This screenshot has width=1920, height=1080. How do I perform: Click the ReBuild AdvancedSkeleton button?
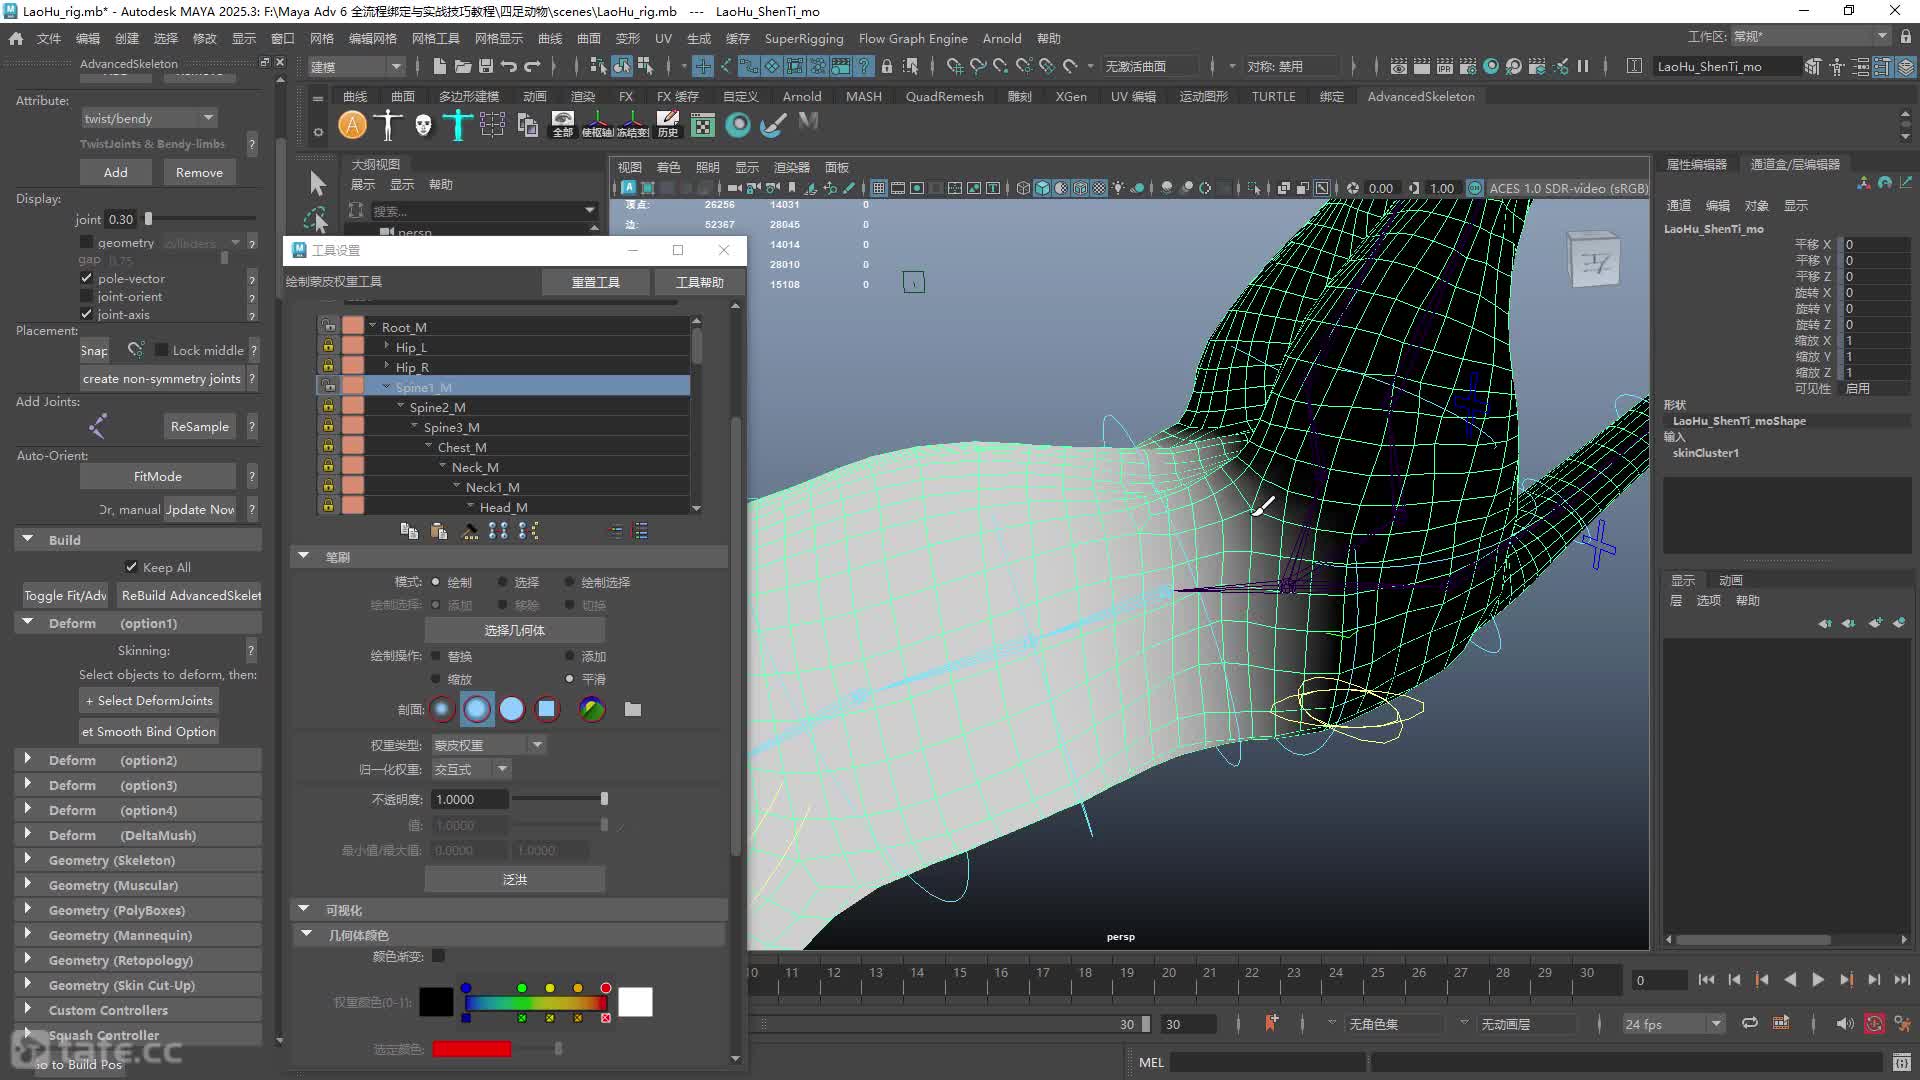[190, 595]
